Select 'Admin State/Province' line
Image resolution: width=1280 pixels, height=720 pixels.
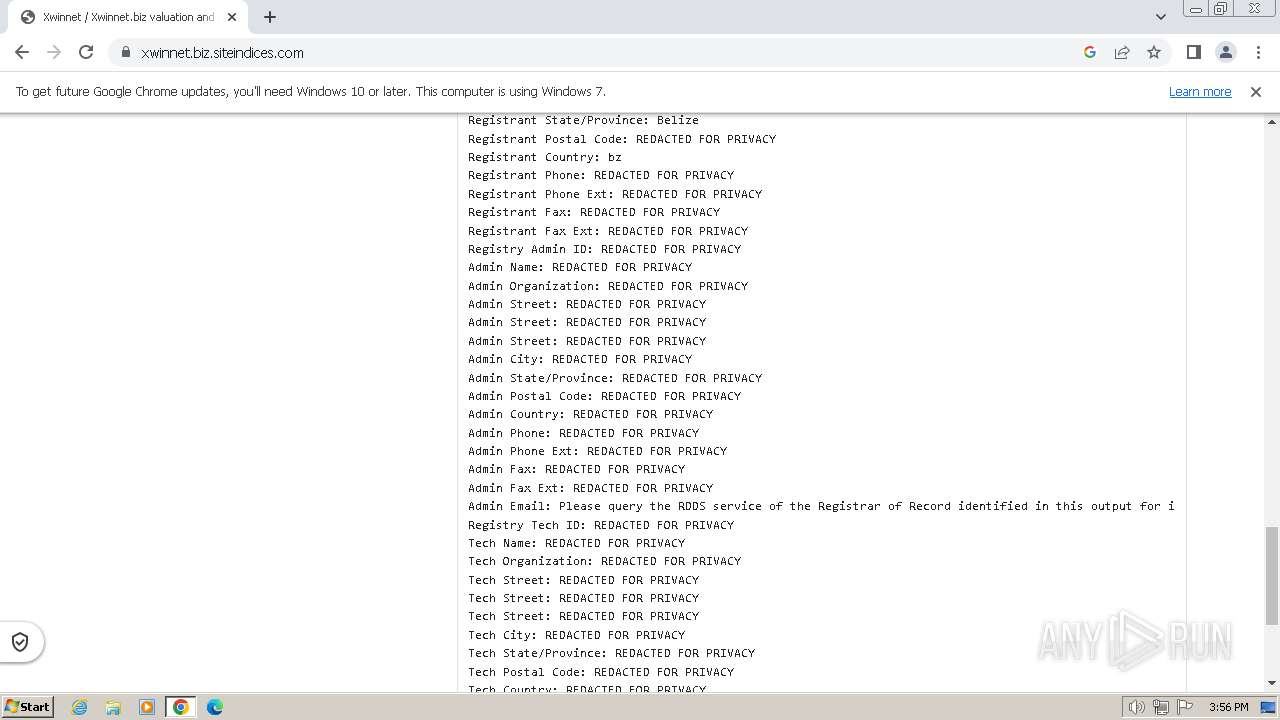coord(615,378)
